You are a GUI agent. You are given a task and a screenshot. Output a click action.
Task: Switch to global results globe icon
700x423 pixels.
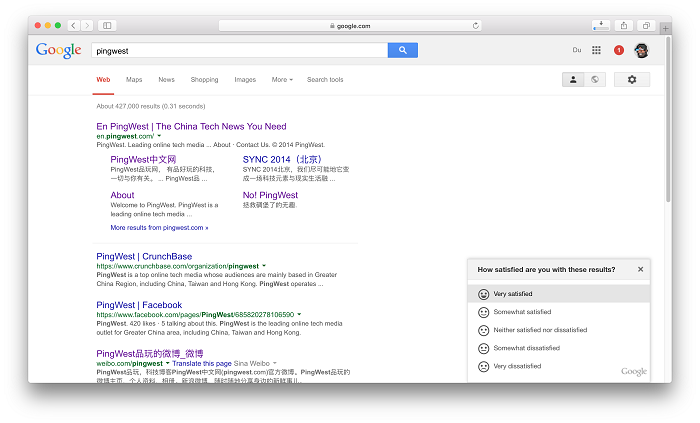click(595, 79)
